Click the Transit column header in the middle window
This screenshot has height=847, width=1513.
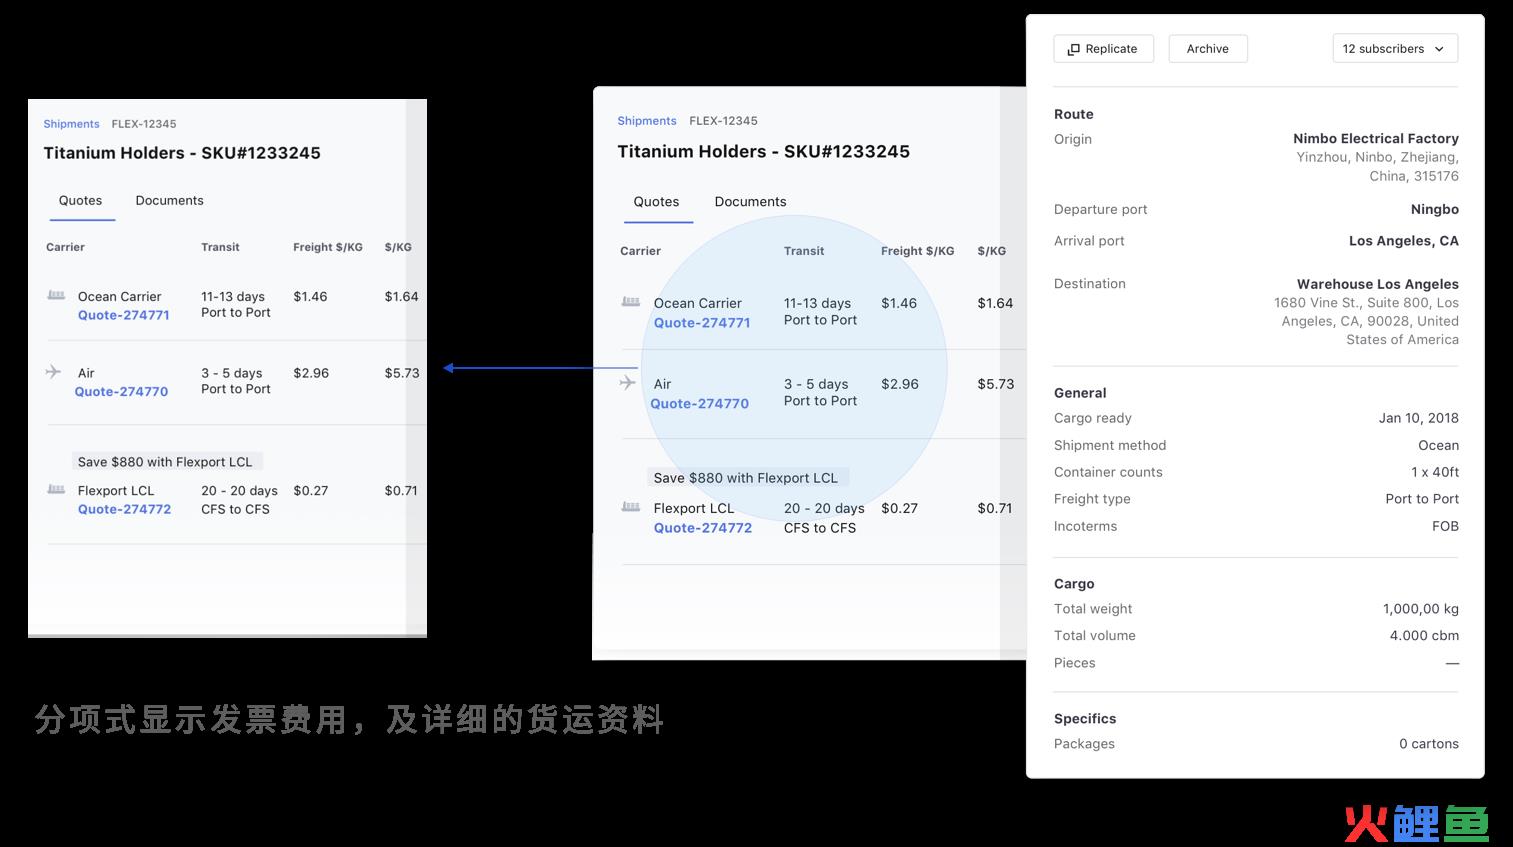804,251
